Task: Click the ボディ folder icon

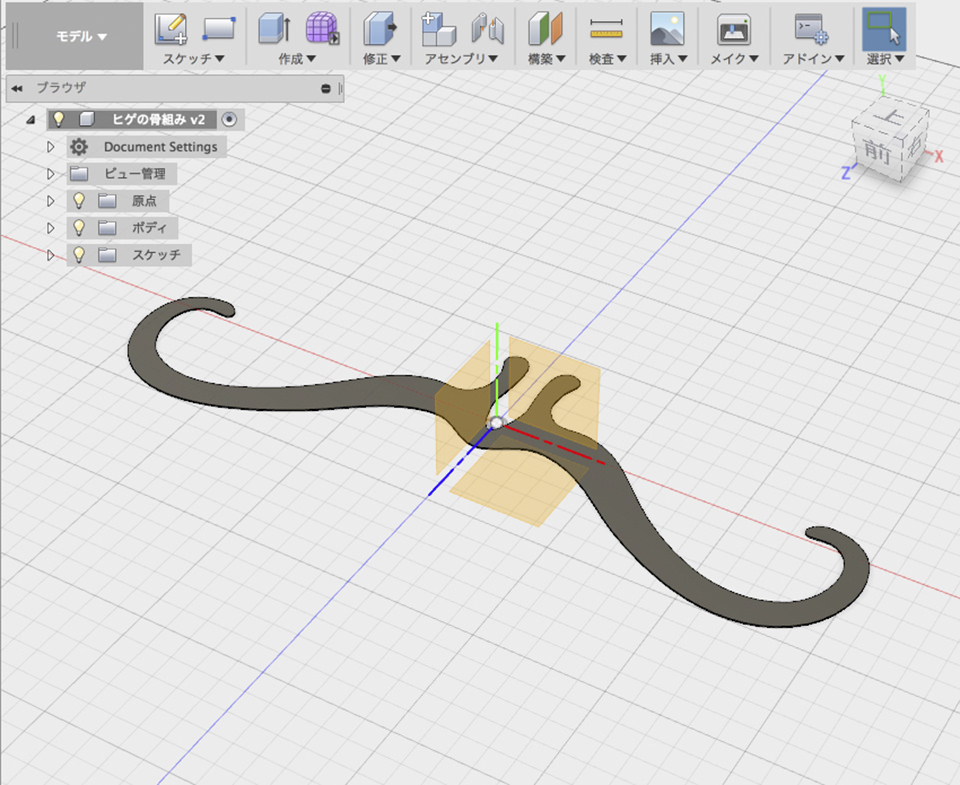Action: 107,228
